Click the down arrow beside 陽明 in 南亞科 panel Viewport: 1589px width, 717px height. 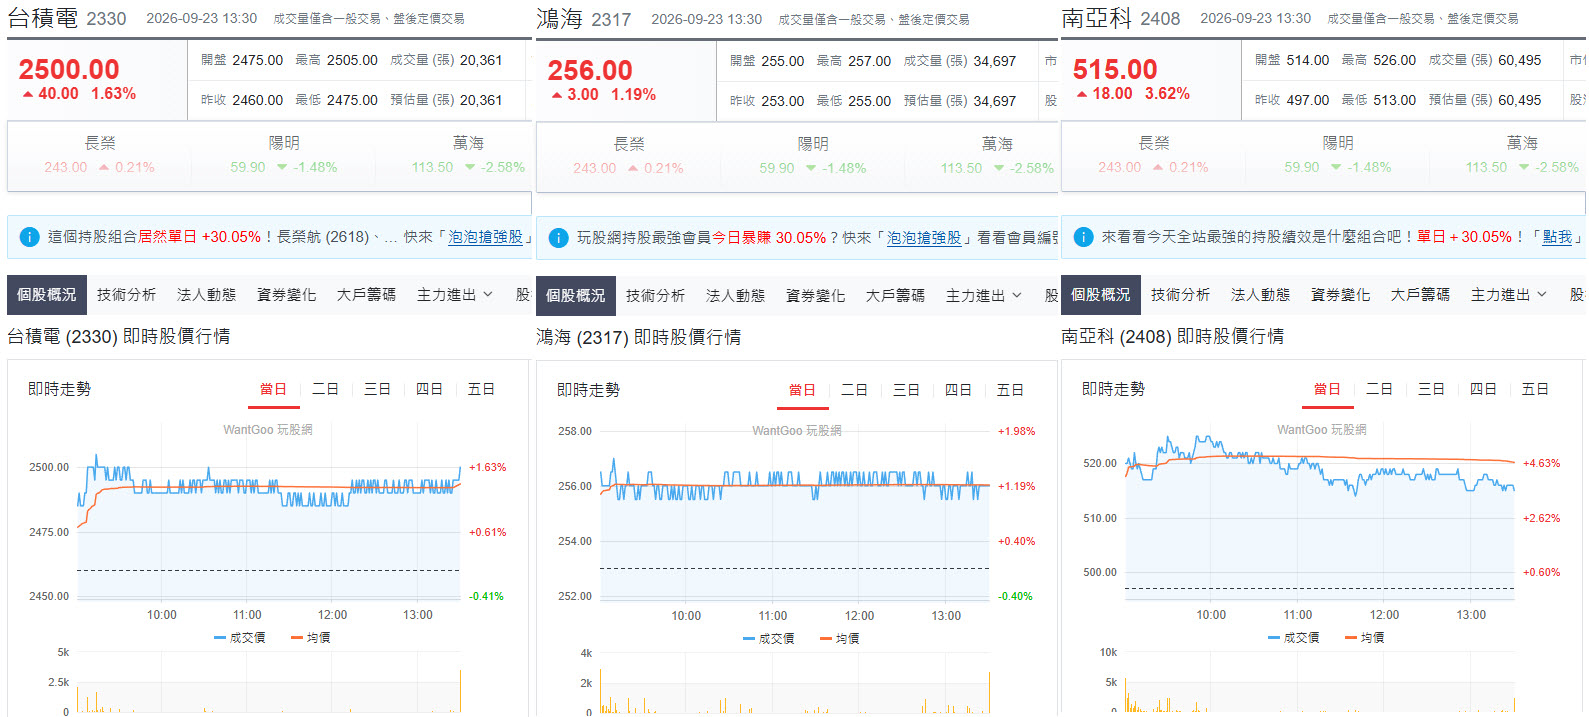pyautogui.click(x=1336, y=168)
